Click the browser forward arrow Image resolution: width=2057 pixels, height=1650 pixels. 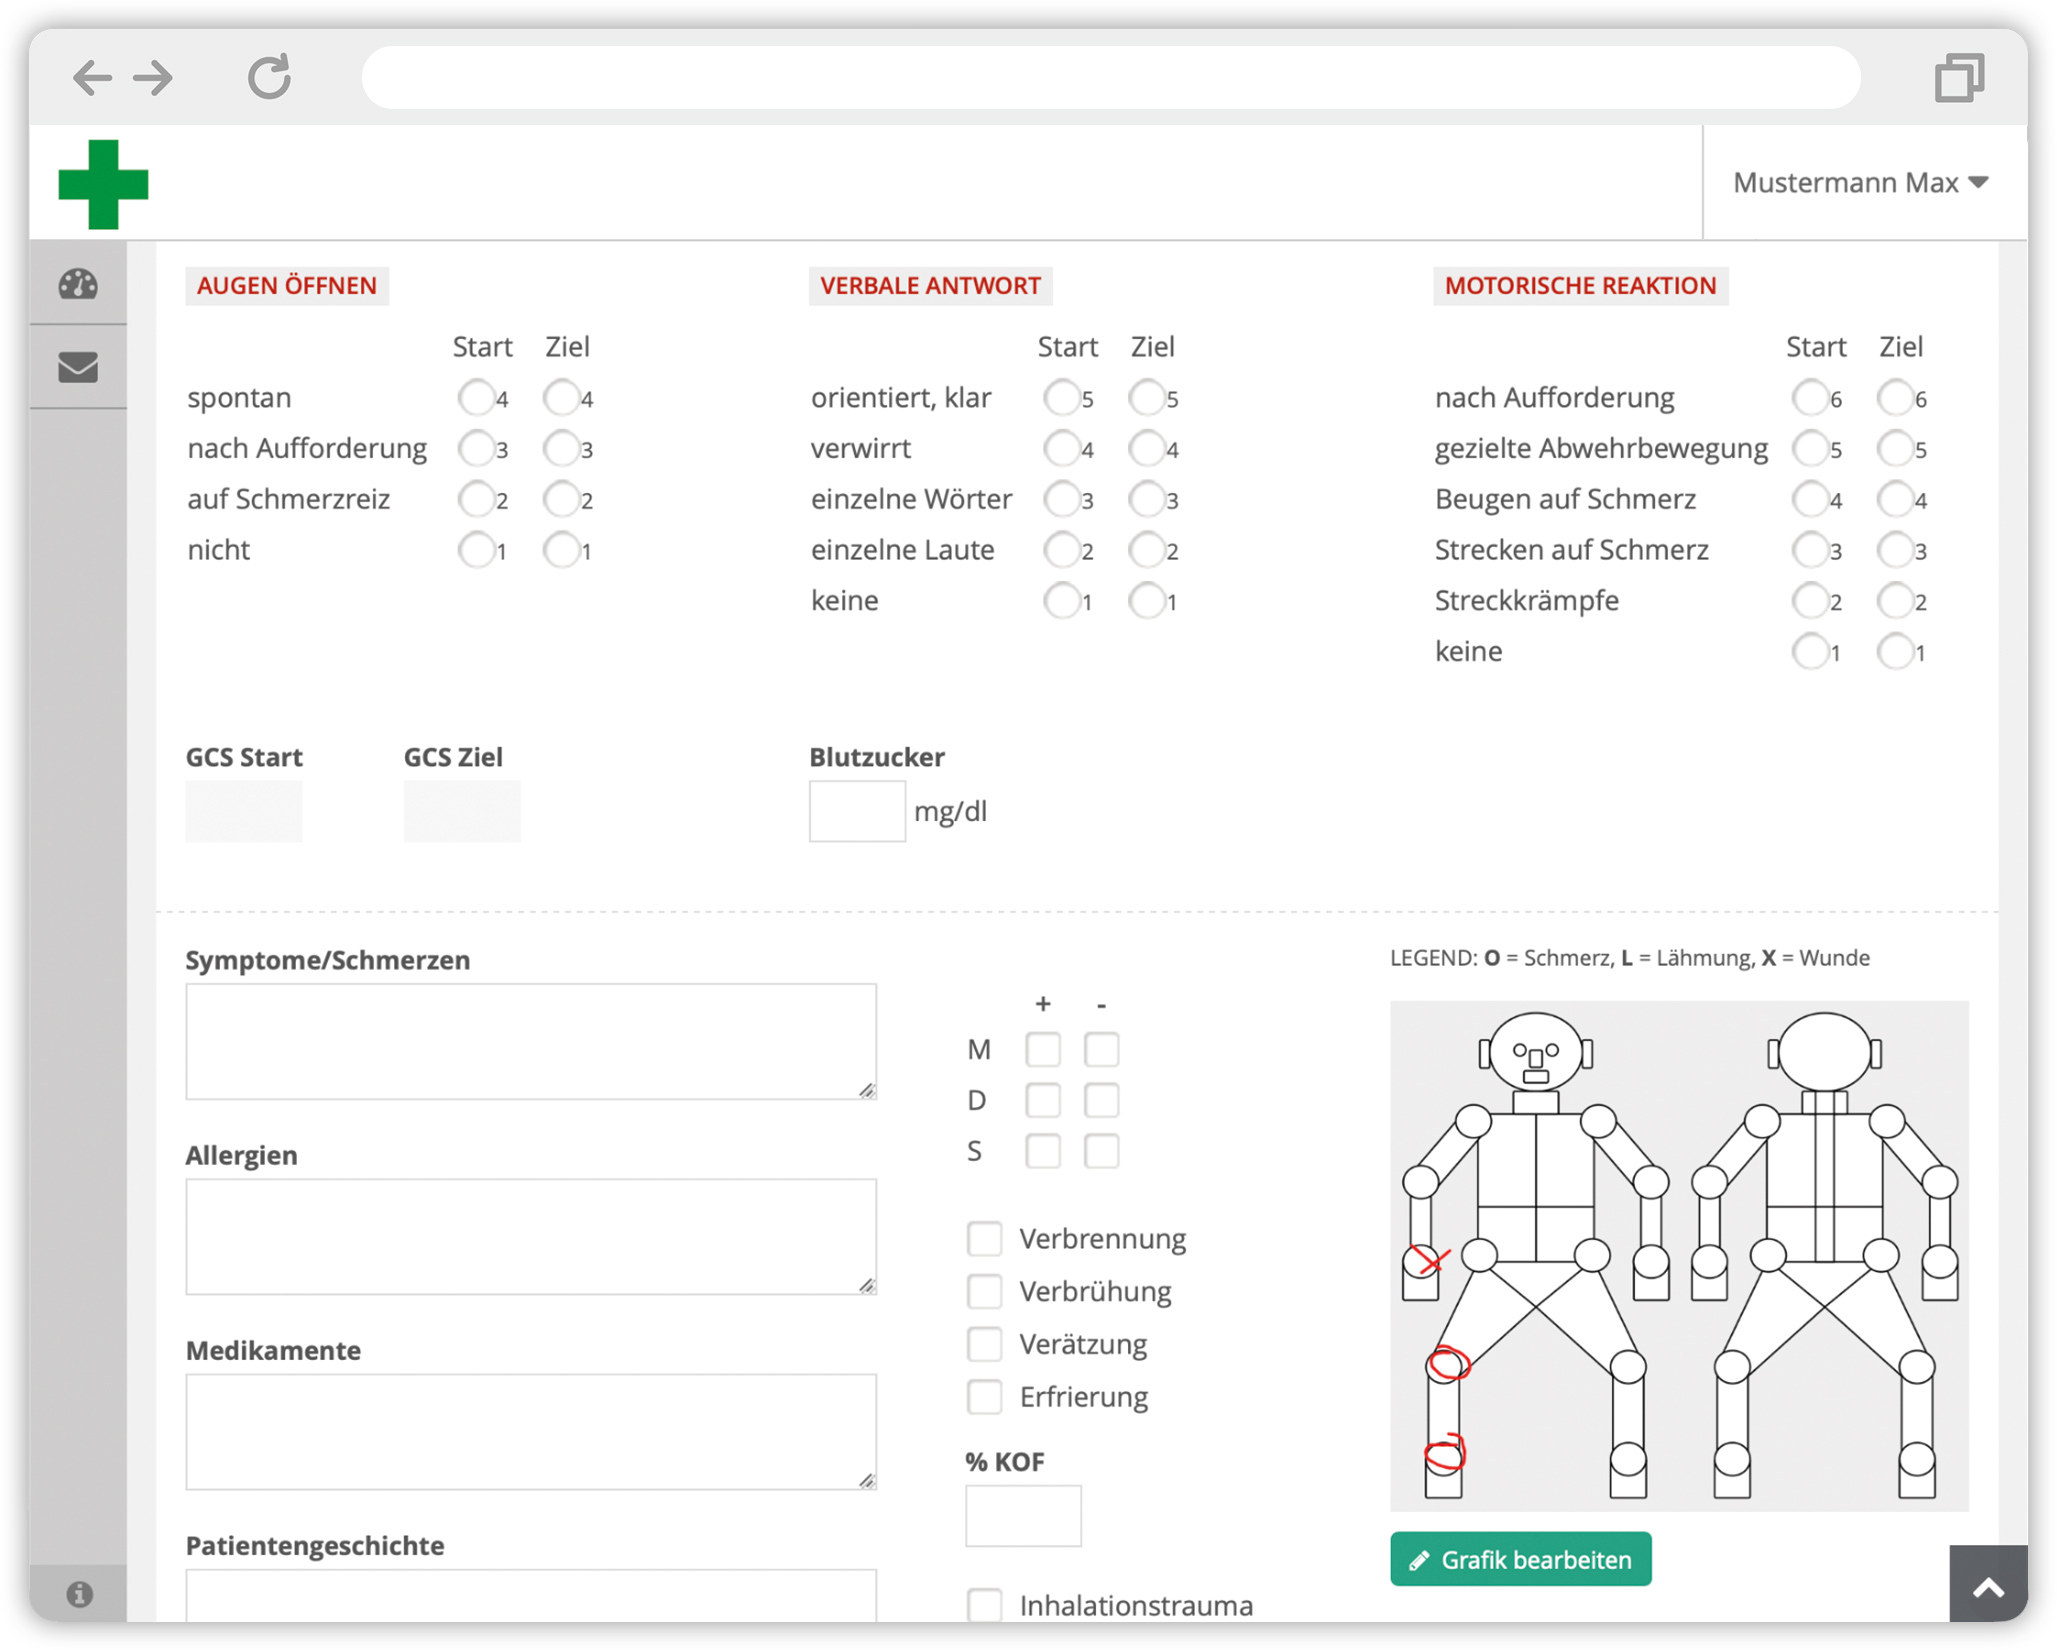pyautogui.click(x=154, y=77)
